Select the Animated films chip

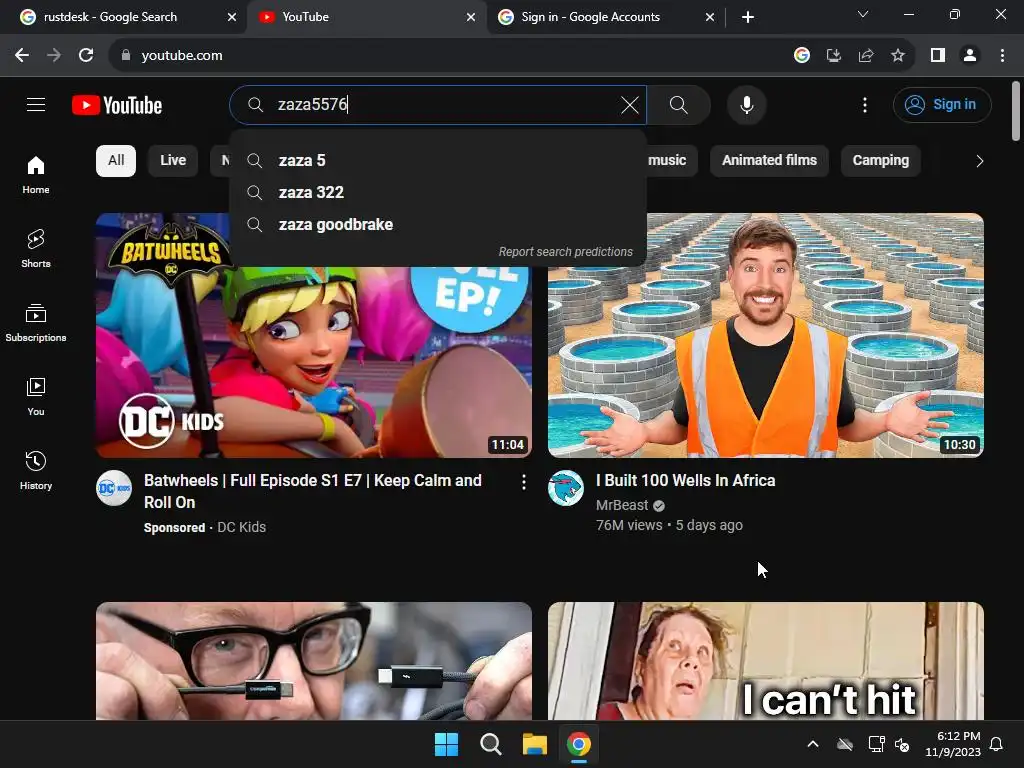coord(769,161)
